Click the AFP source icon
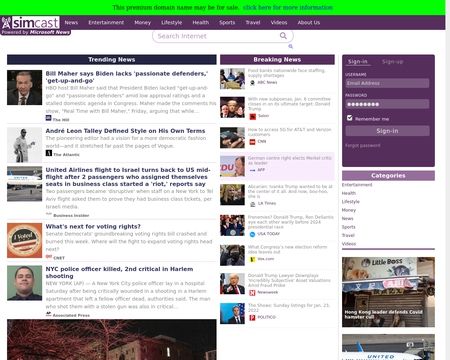 [x=252, y=170]
